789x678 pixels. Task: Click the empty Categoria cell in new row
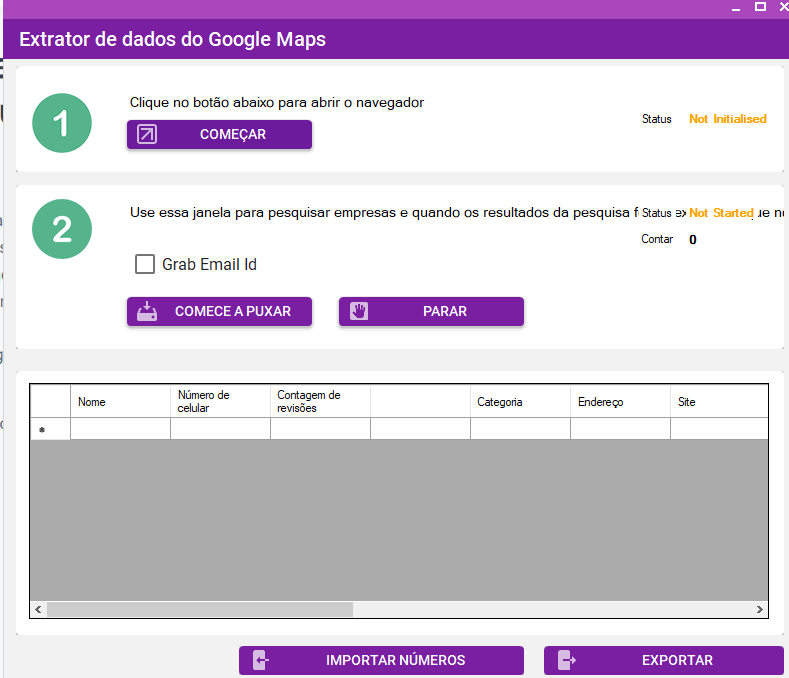pos(520,429)
